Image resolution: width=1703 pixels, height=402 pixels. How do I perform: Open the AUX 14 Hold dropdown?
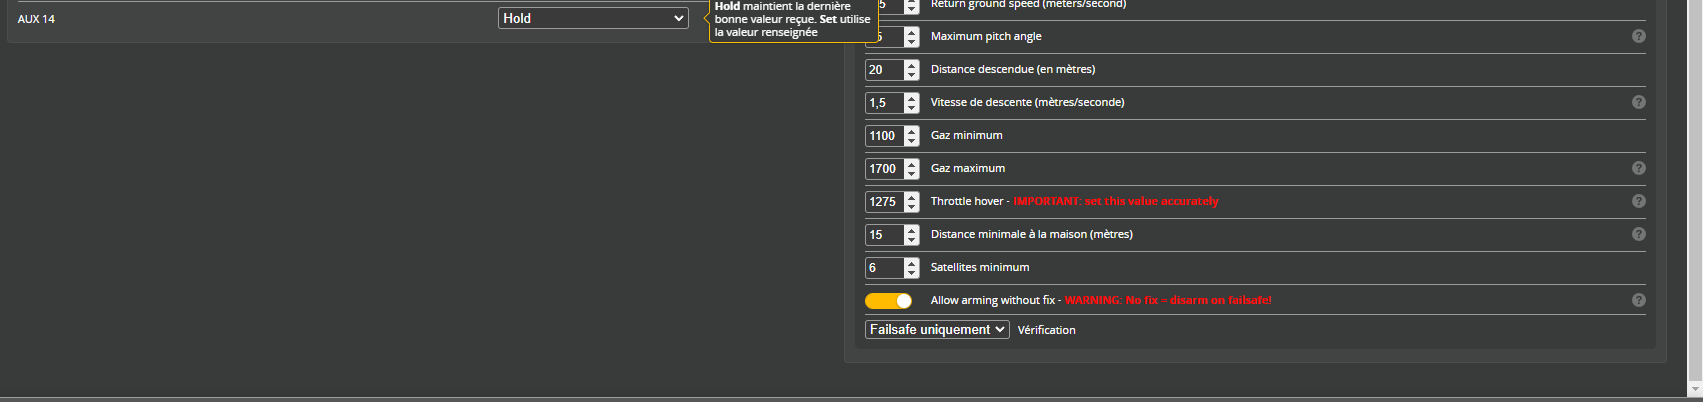tap(593, 18)
